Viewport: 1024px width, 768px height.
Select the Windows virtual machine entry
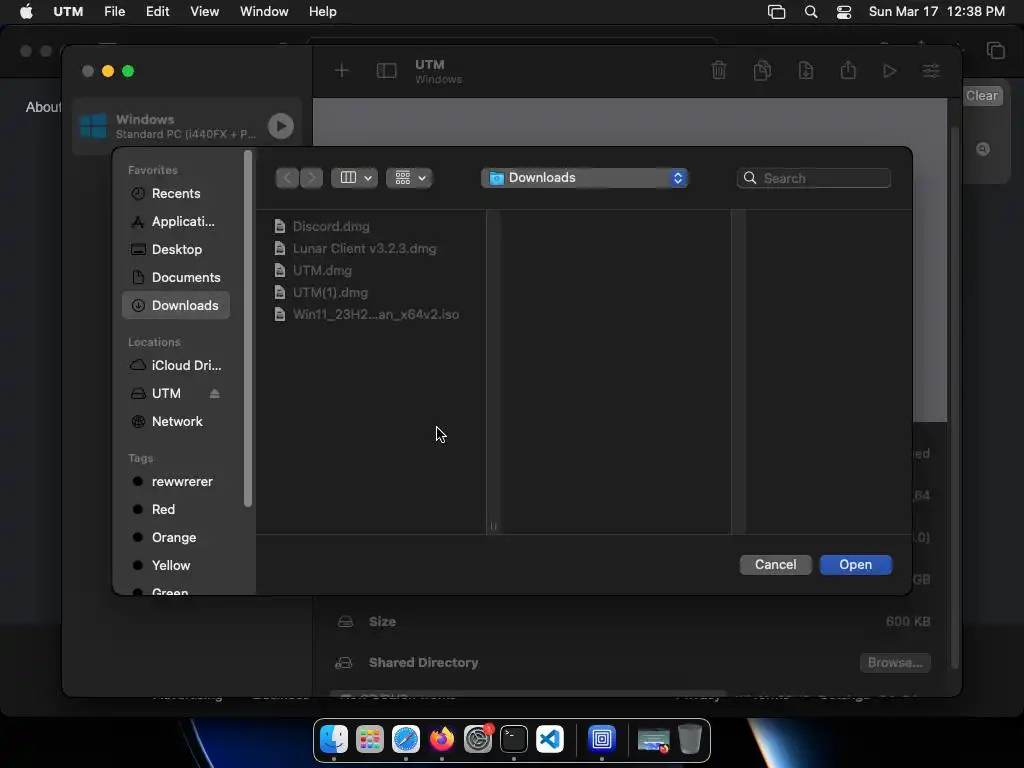pos(187,126)
